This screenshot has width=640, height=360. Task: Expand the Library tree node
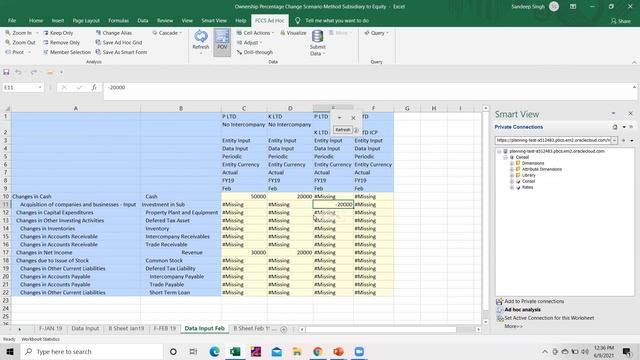[x=512, y=175]
